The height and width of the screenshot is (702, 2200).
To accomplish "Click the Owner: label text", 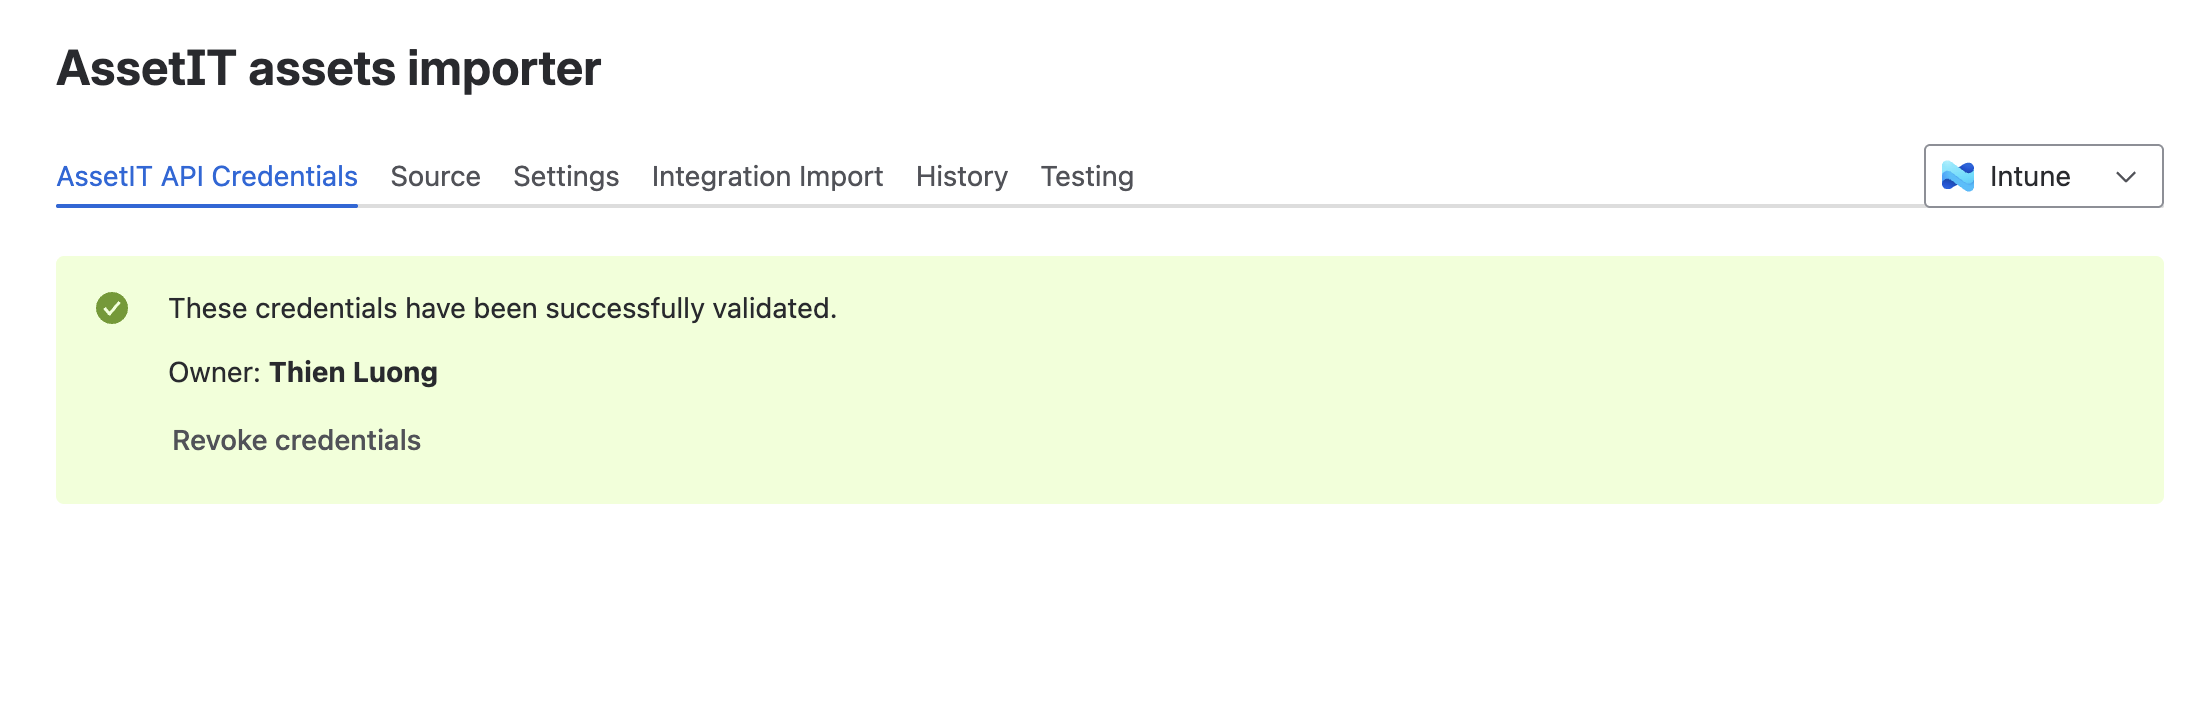I will click(214, 372).
